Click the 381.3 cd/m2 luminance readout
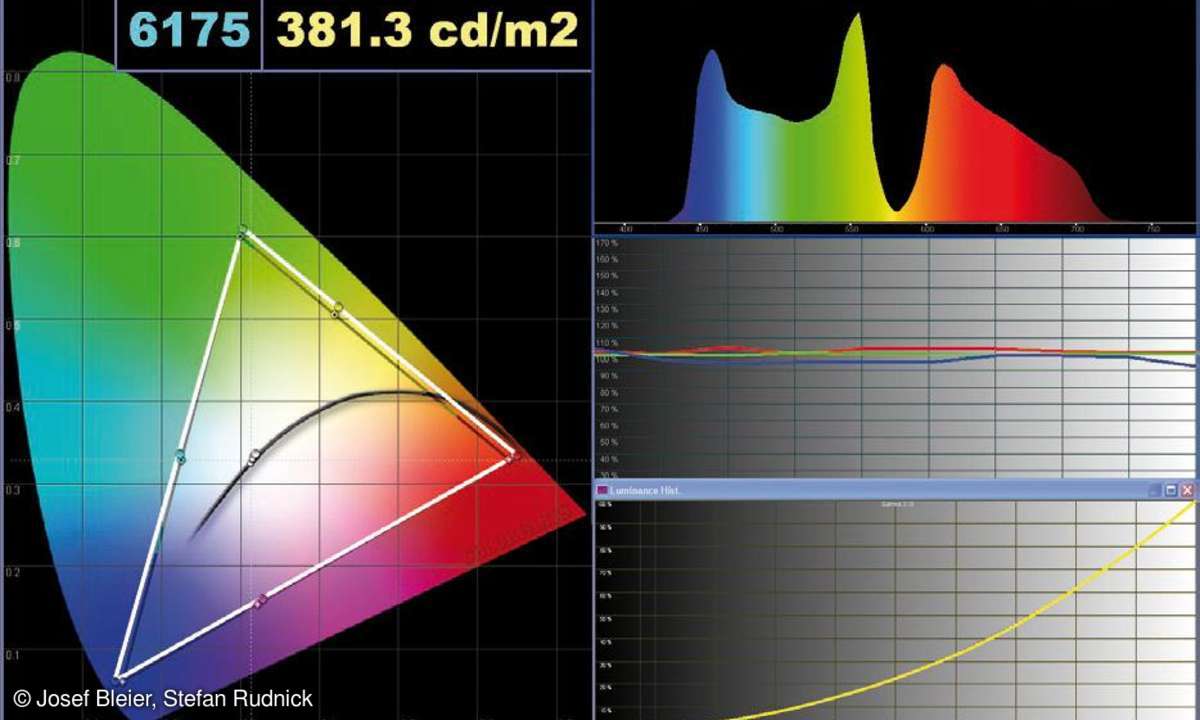1200x720 pixels. click(427, 32)
